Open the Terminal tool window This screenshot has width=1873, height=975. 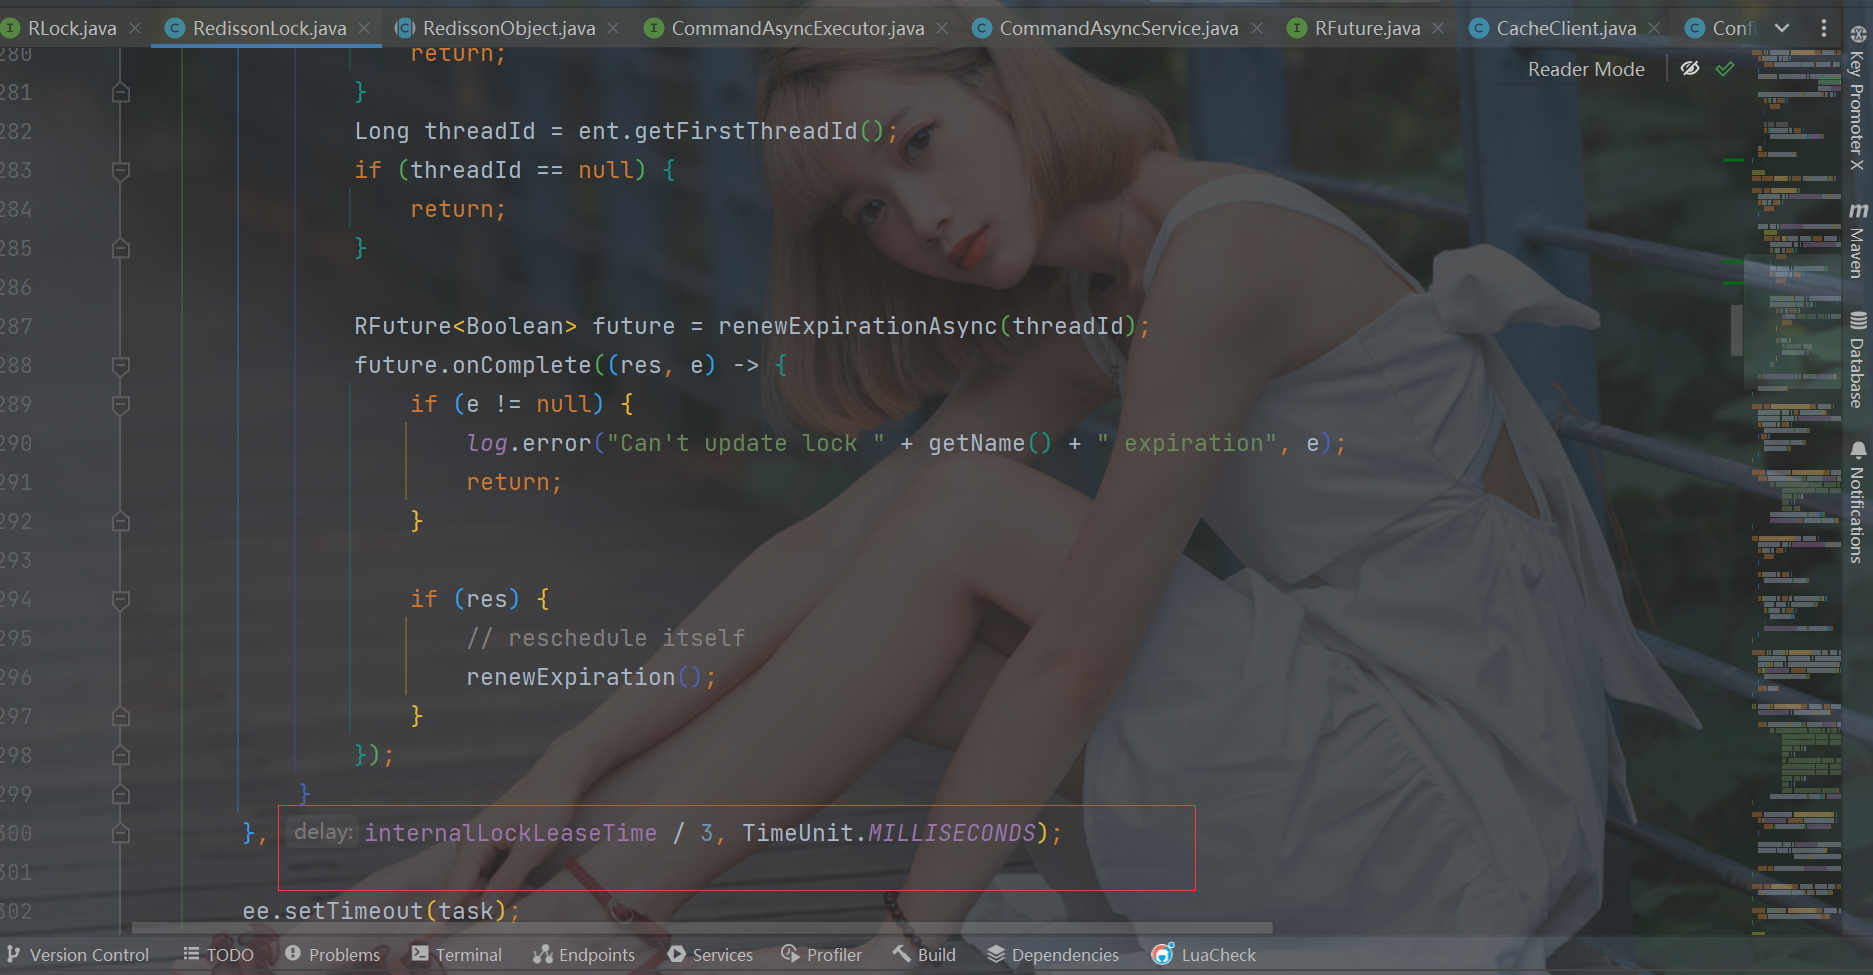(x=457, y=955)
